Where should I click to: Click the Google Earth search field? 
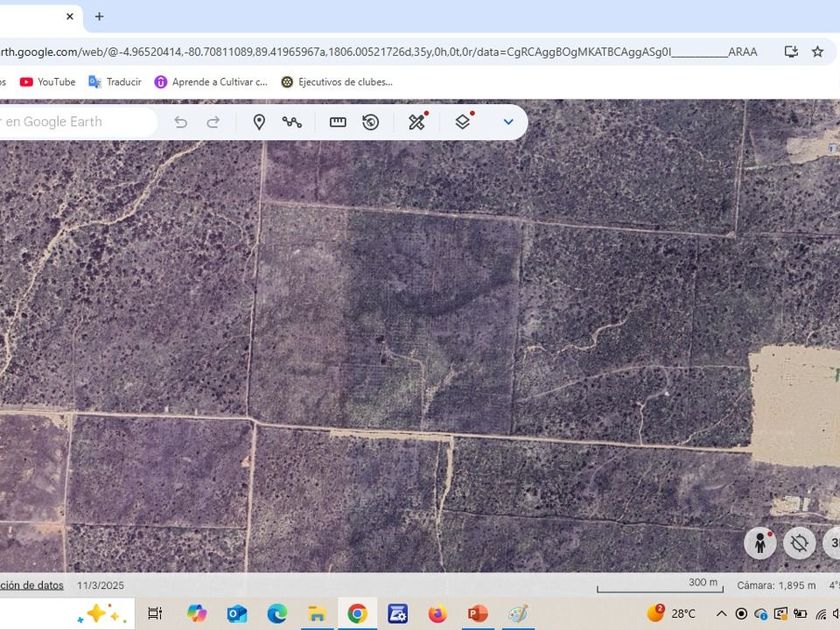pyautogui.click(x=75, y=122)
